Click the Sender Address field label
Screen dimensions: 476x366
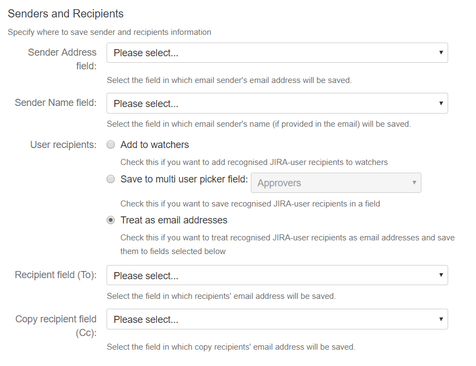click(x=62, y=59)
